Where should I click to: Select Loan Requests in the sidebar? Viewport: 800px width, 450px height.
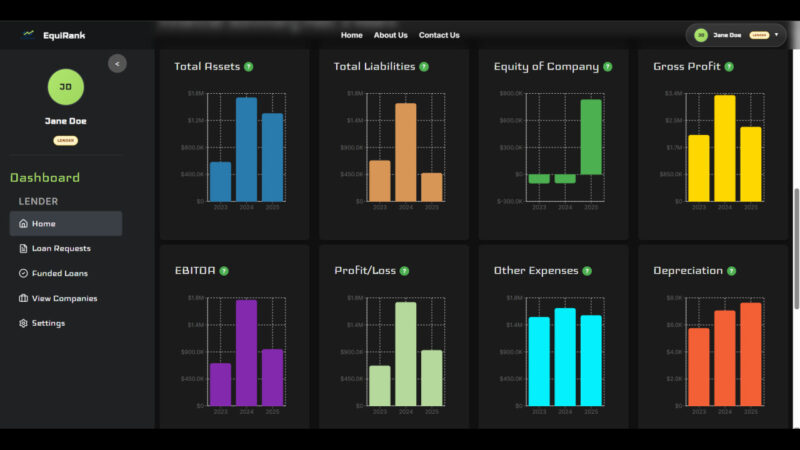point(61,248)
